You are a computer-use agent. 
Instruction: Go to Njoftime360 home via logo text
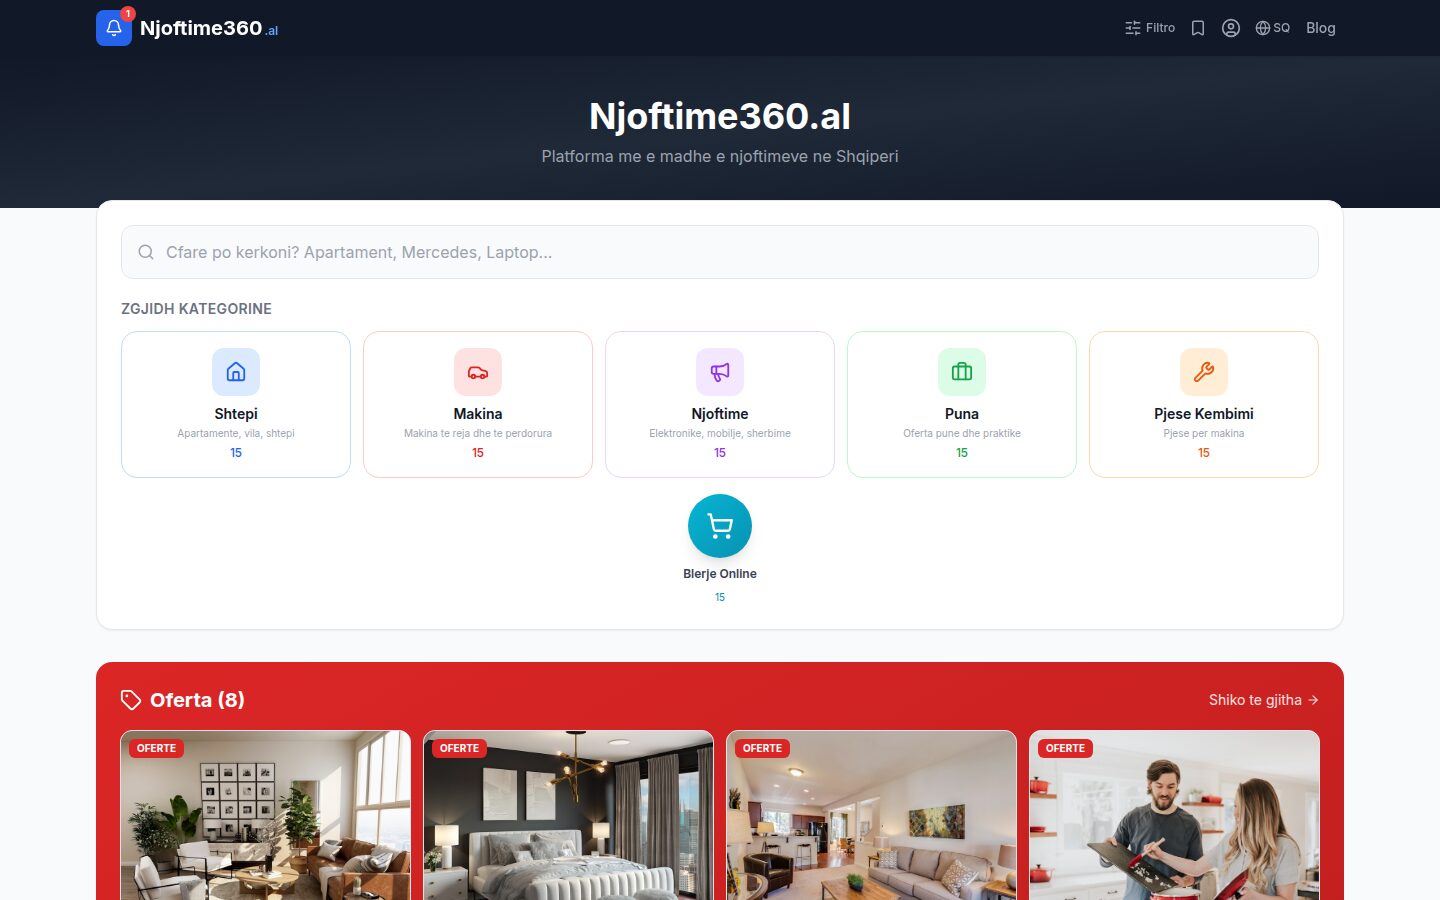pyautogui.click(x=209, y=28)
